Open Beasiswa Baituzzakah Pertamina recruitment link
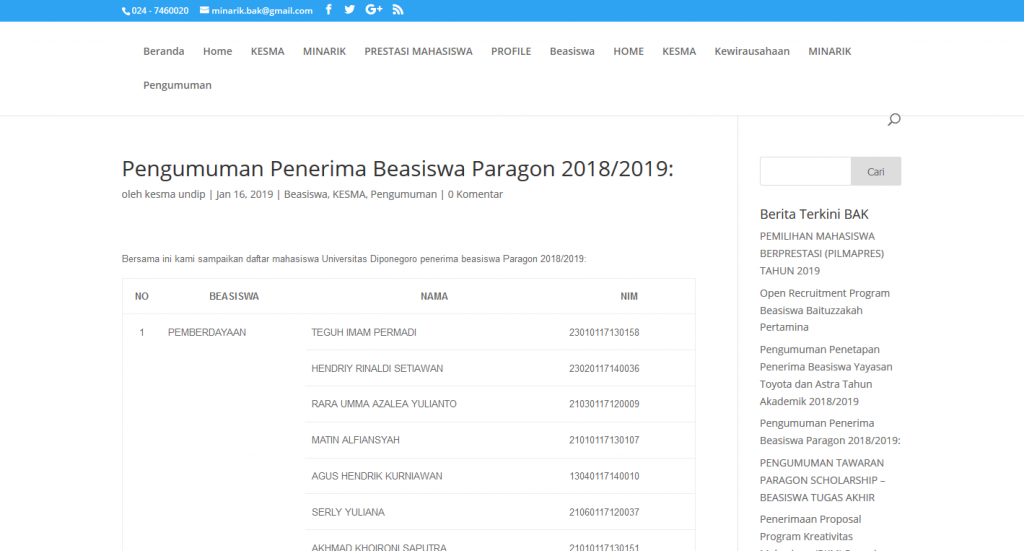 click(824, 310)
